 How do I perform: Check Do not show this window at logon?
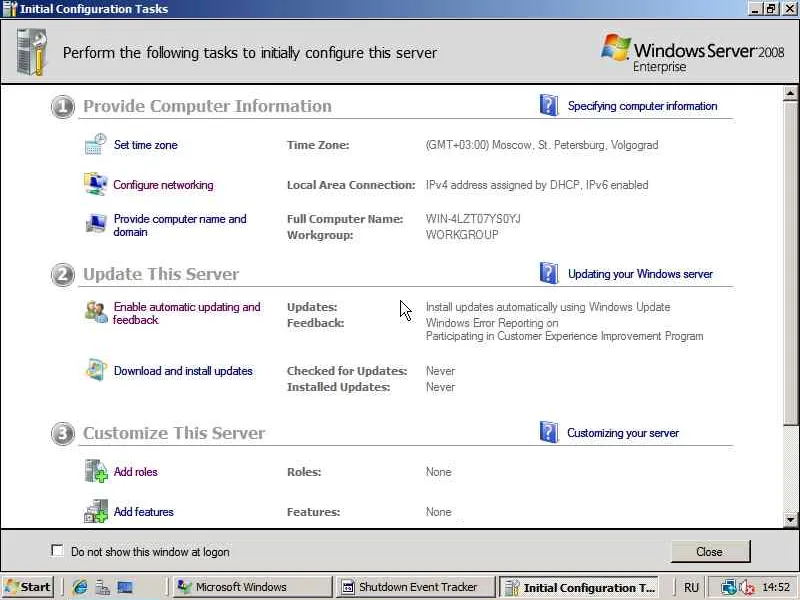[58, 551]
